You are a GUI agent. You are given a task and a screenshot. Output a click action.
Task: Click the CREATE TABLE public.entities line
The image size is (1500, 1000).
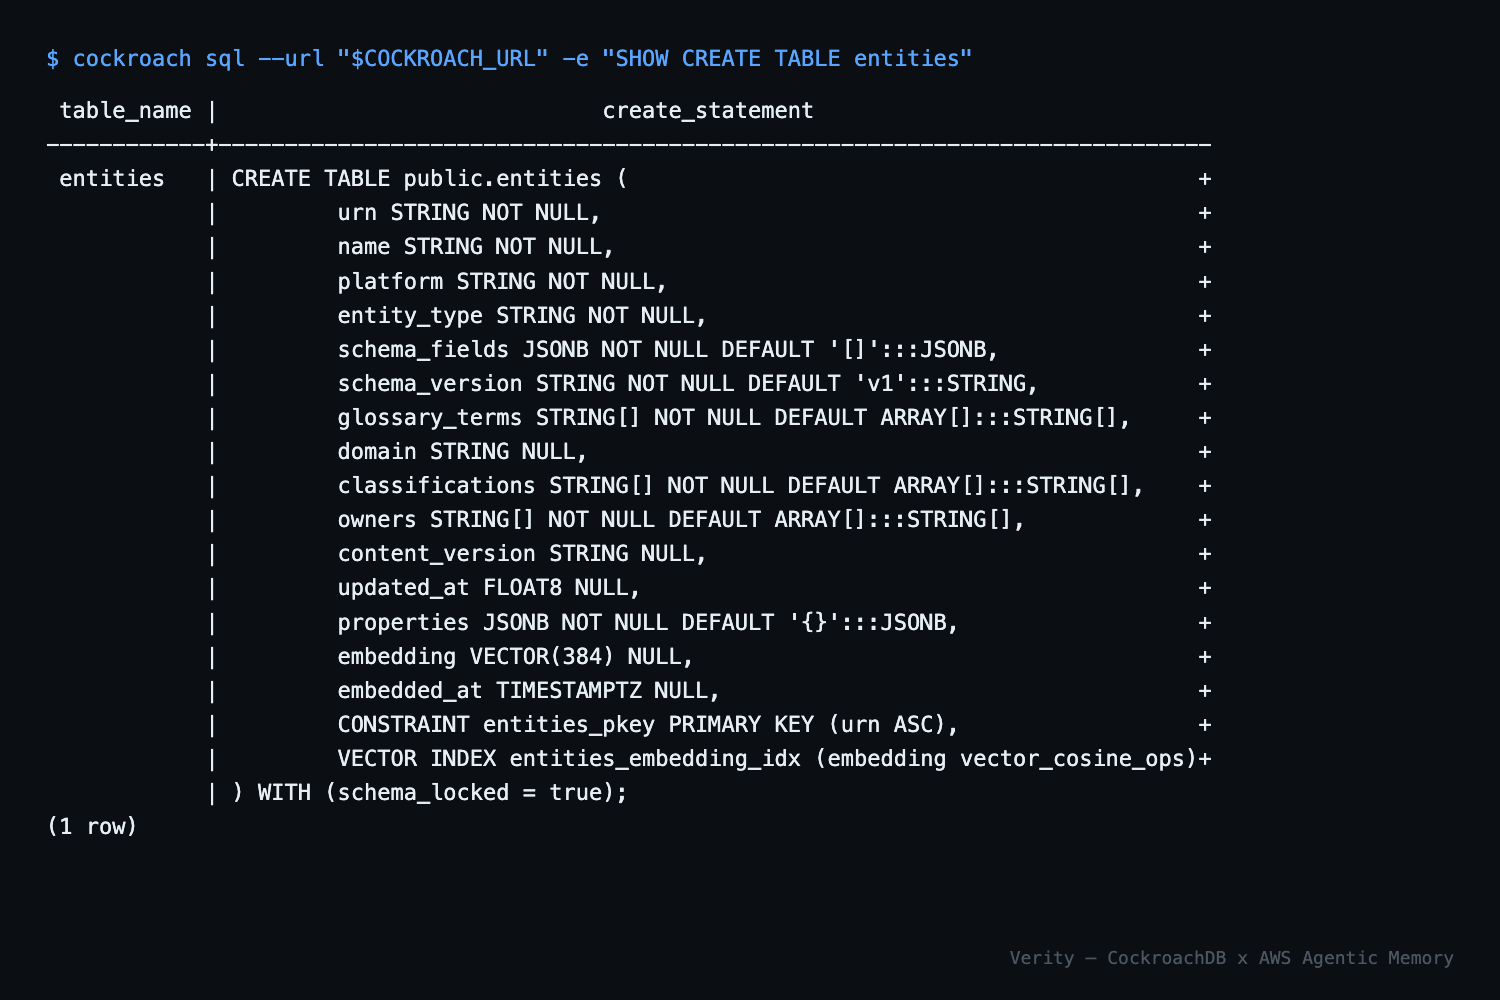pos(430,179)
